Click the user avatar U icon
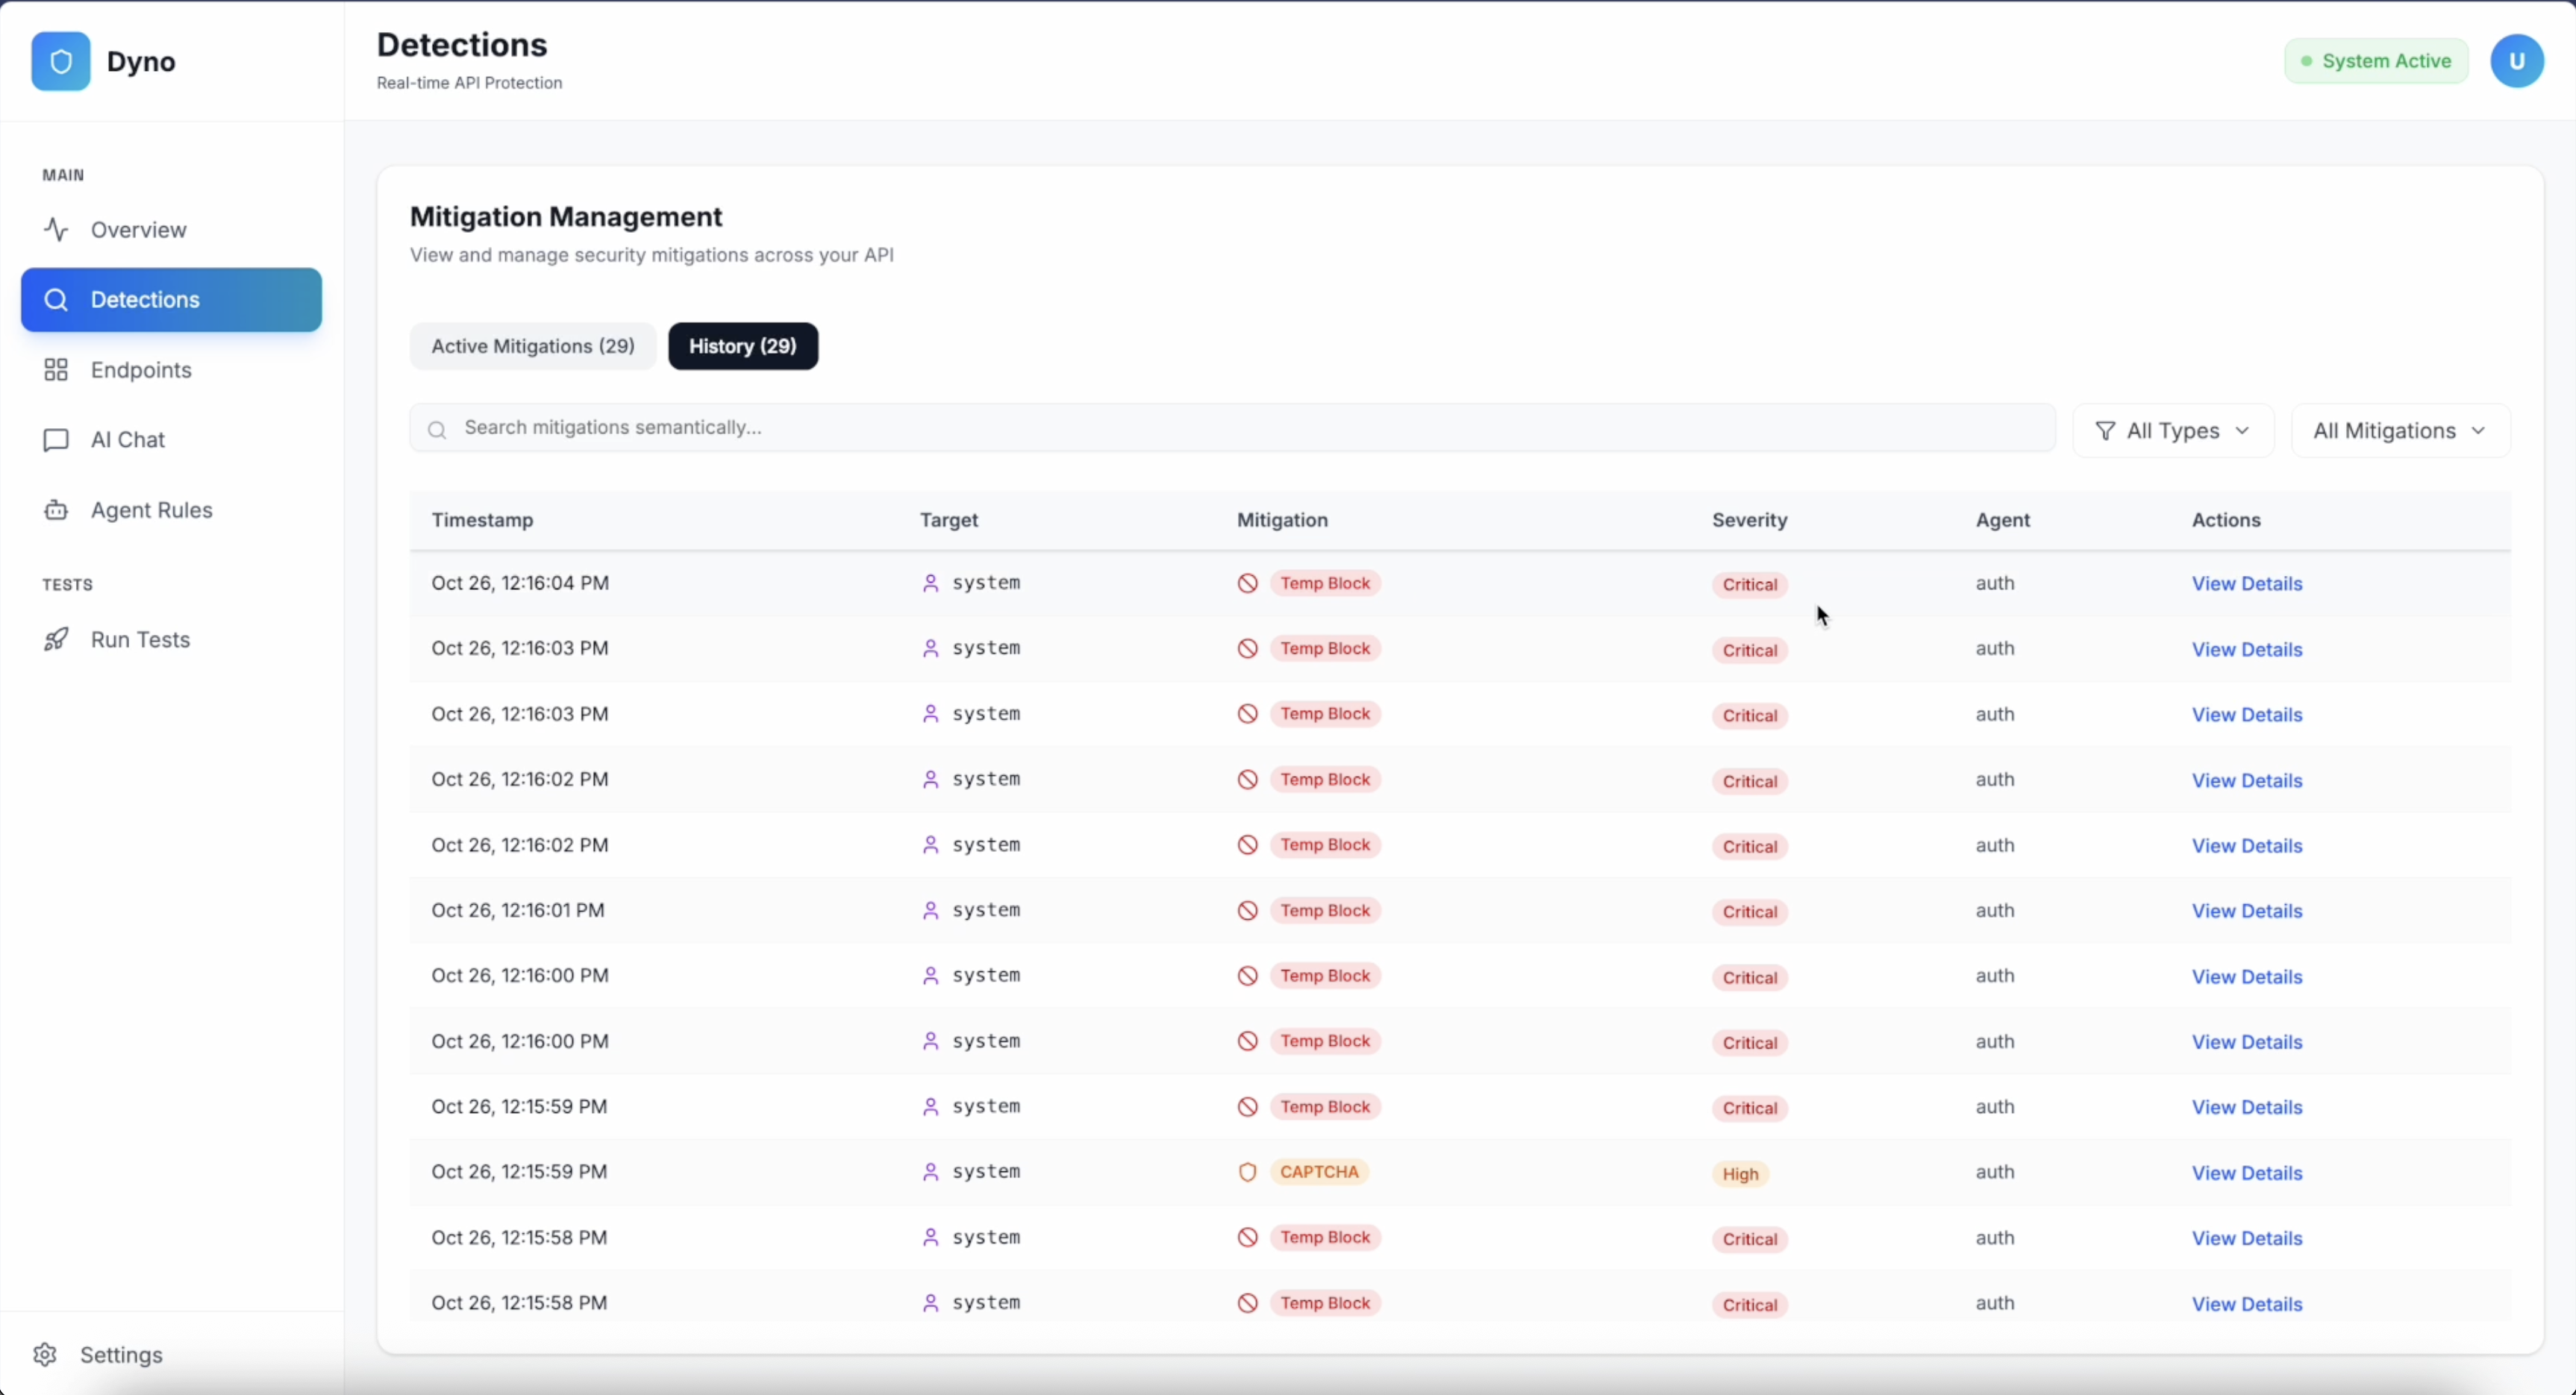The width and height of the screenshot is (2576, 1395). [x=2516, y=62]
